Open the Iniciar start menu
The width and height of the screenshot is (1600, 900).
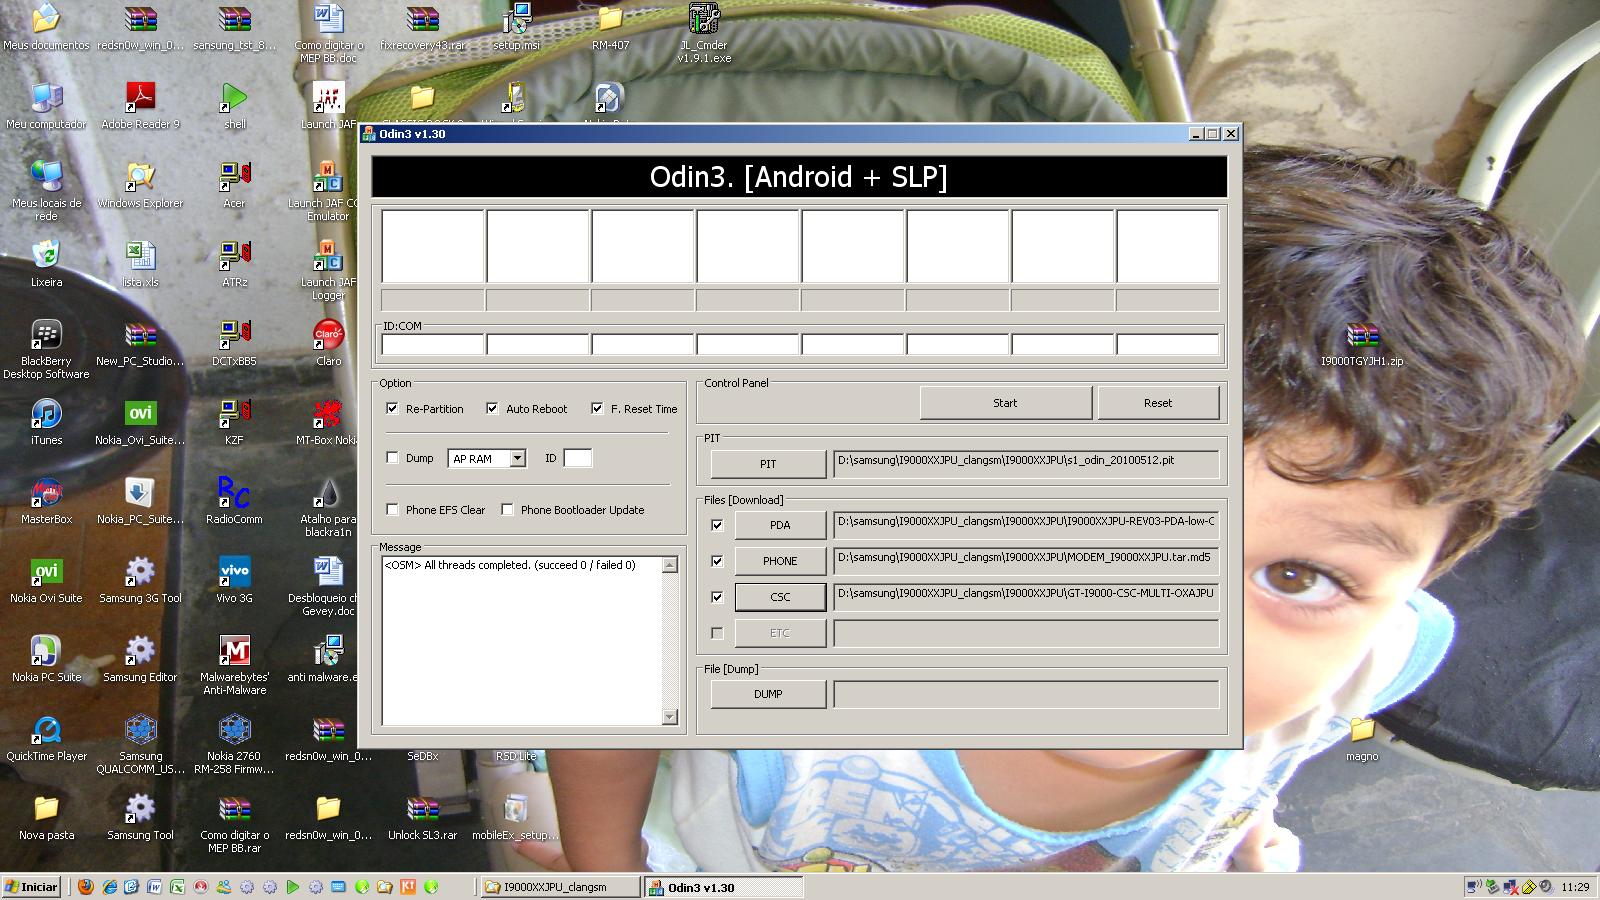pyautogui.click(x=32, y=887)
